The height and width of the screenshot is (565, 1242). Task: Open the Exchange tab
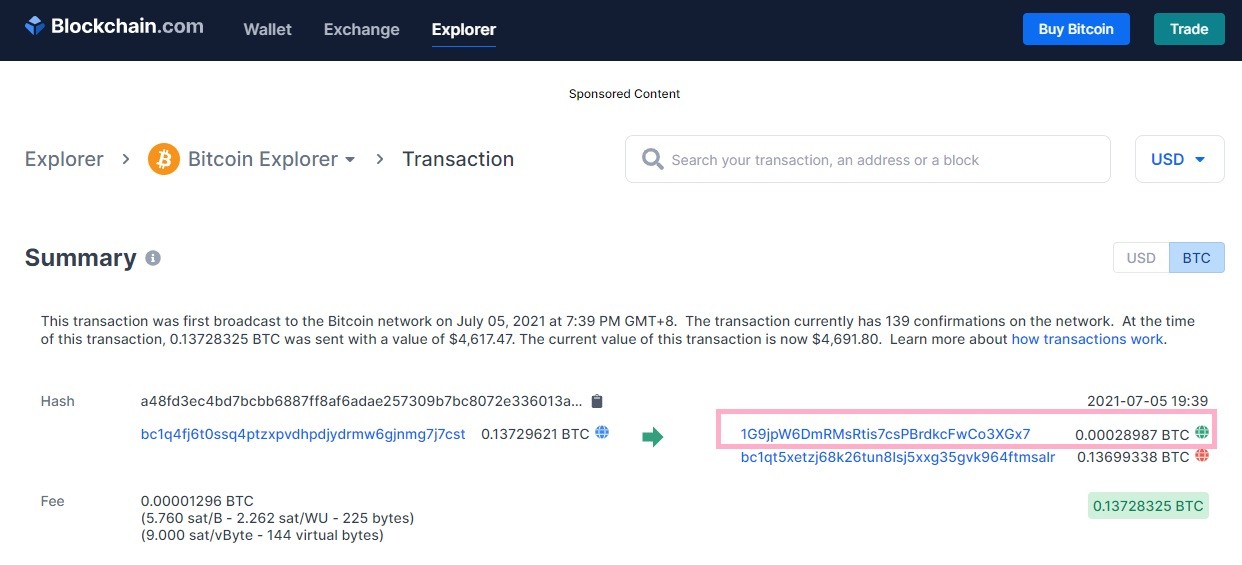361,29
